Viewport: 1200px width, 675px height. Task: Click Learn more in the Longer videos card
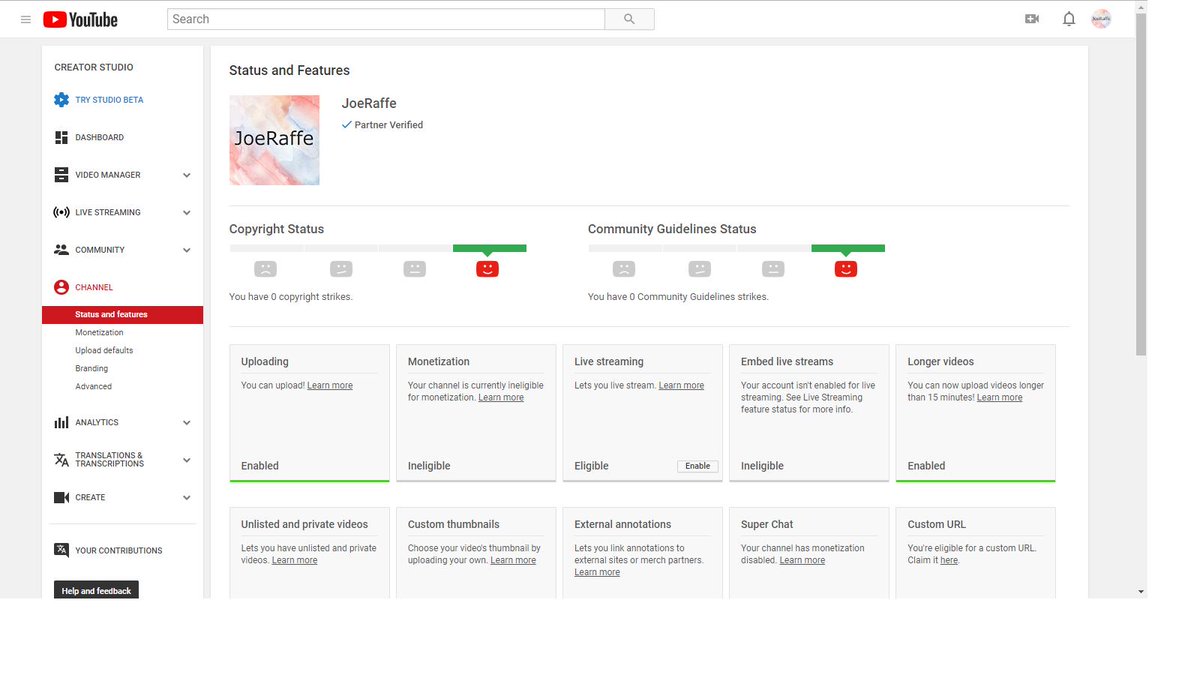[1000, 398]
